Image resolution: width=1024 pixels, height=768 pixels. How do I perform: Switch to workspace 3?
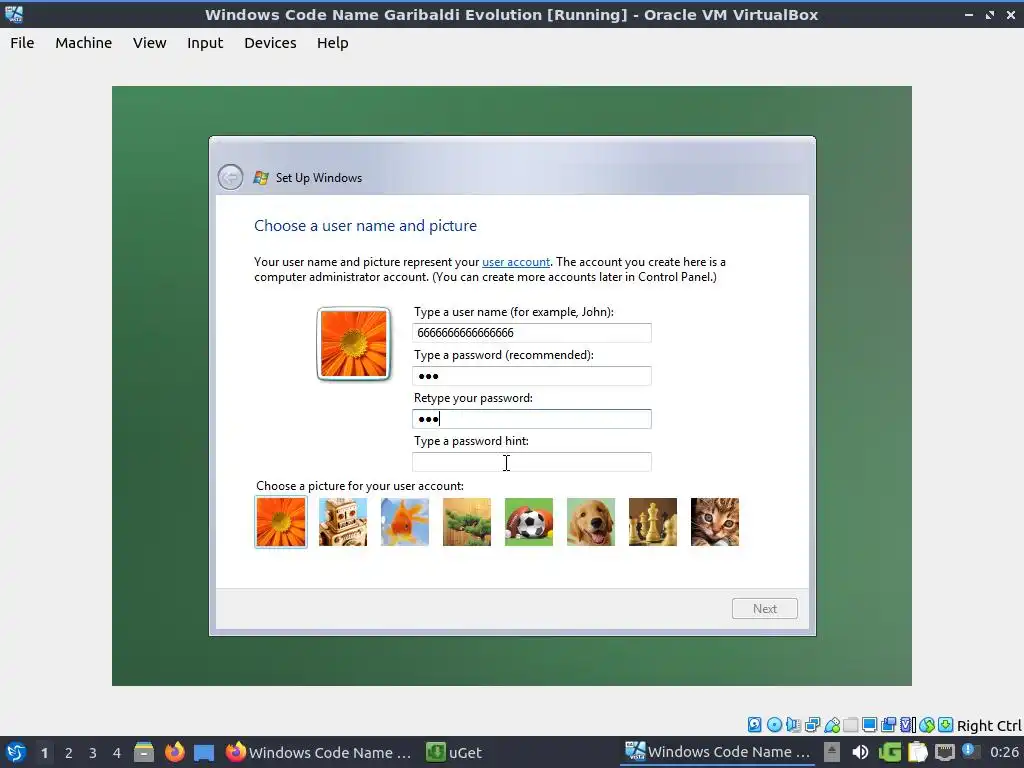coord(93,752)
